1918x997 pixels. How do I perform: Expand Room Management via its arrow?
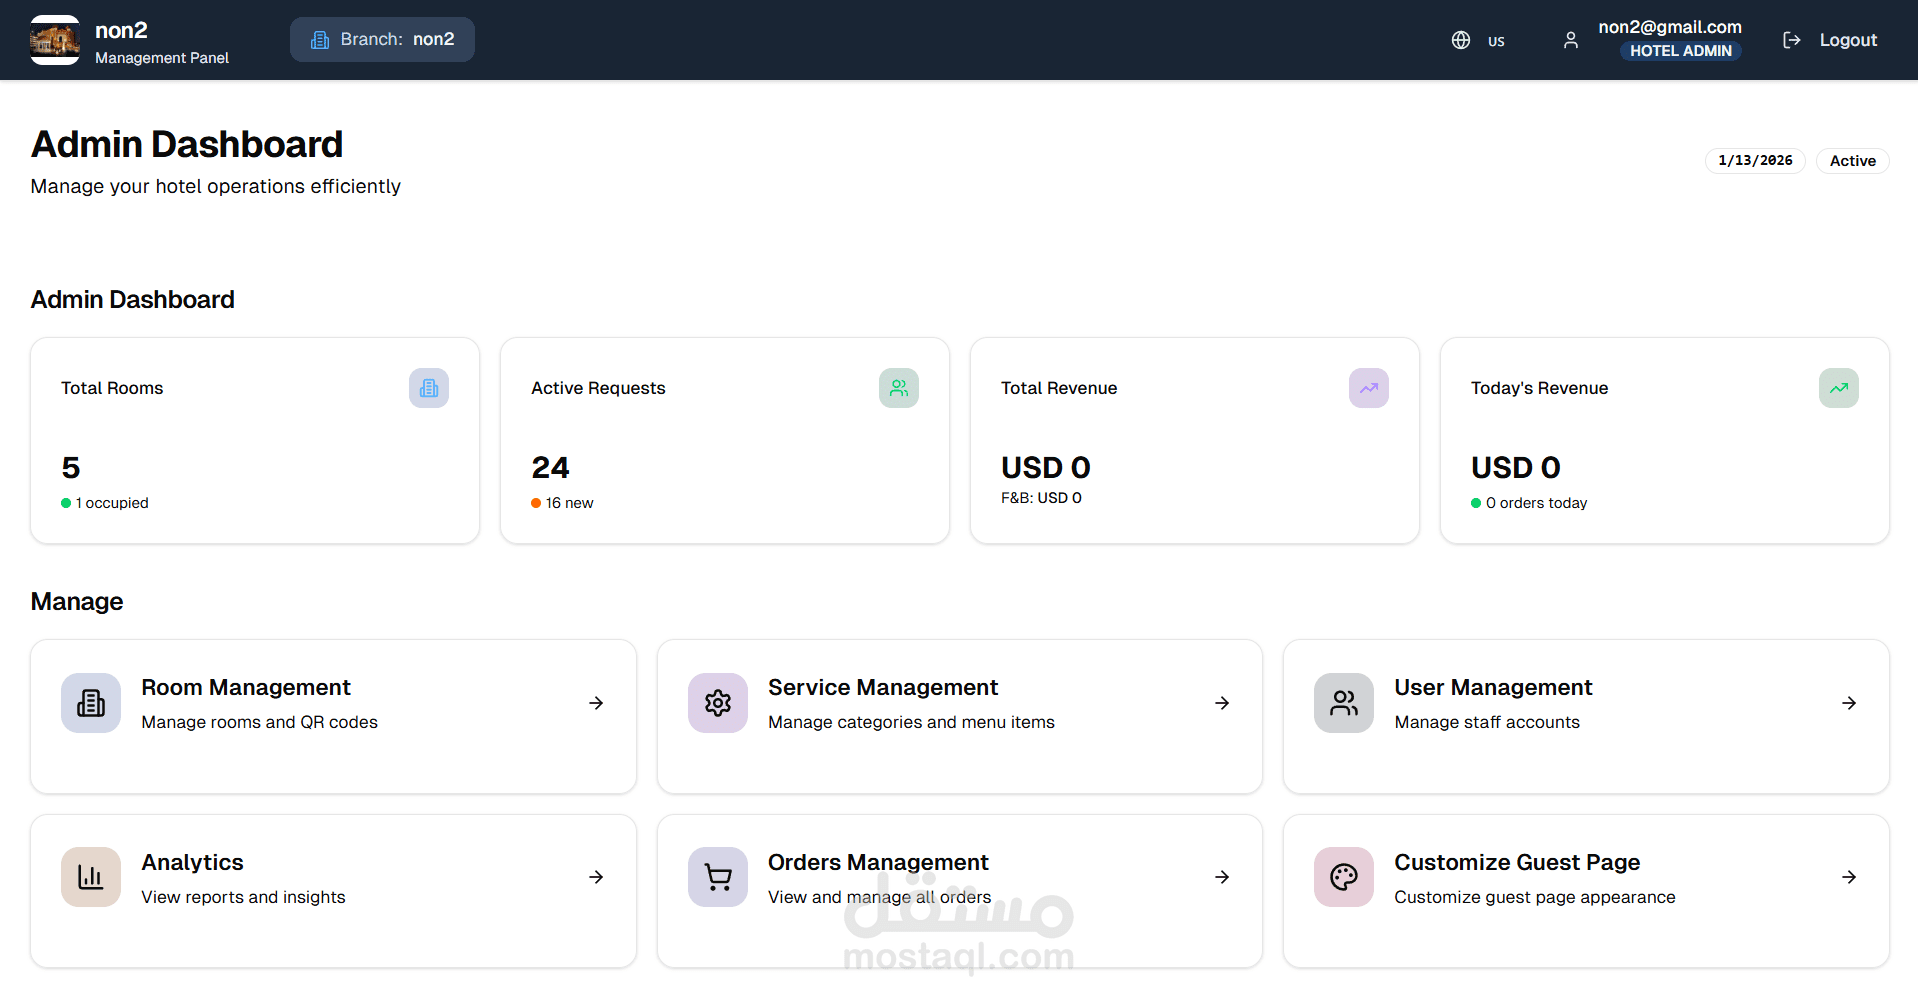pyautogui.click(x=596, y=703)
